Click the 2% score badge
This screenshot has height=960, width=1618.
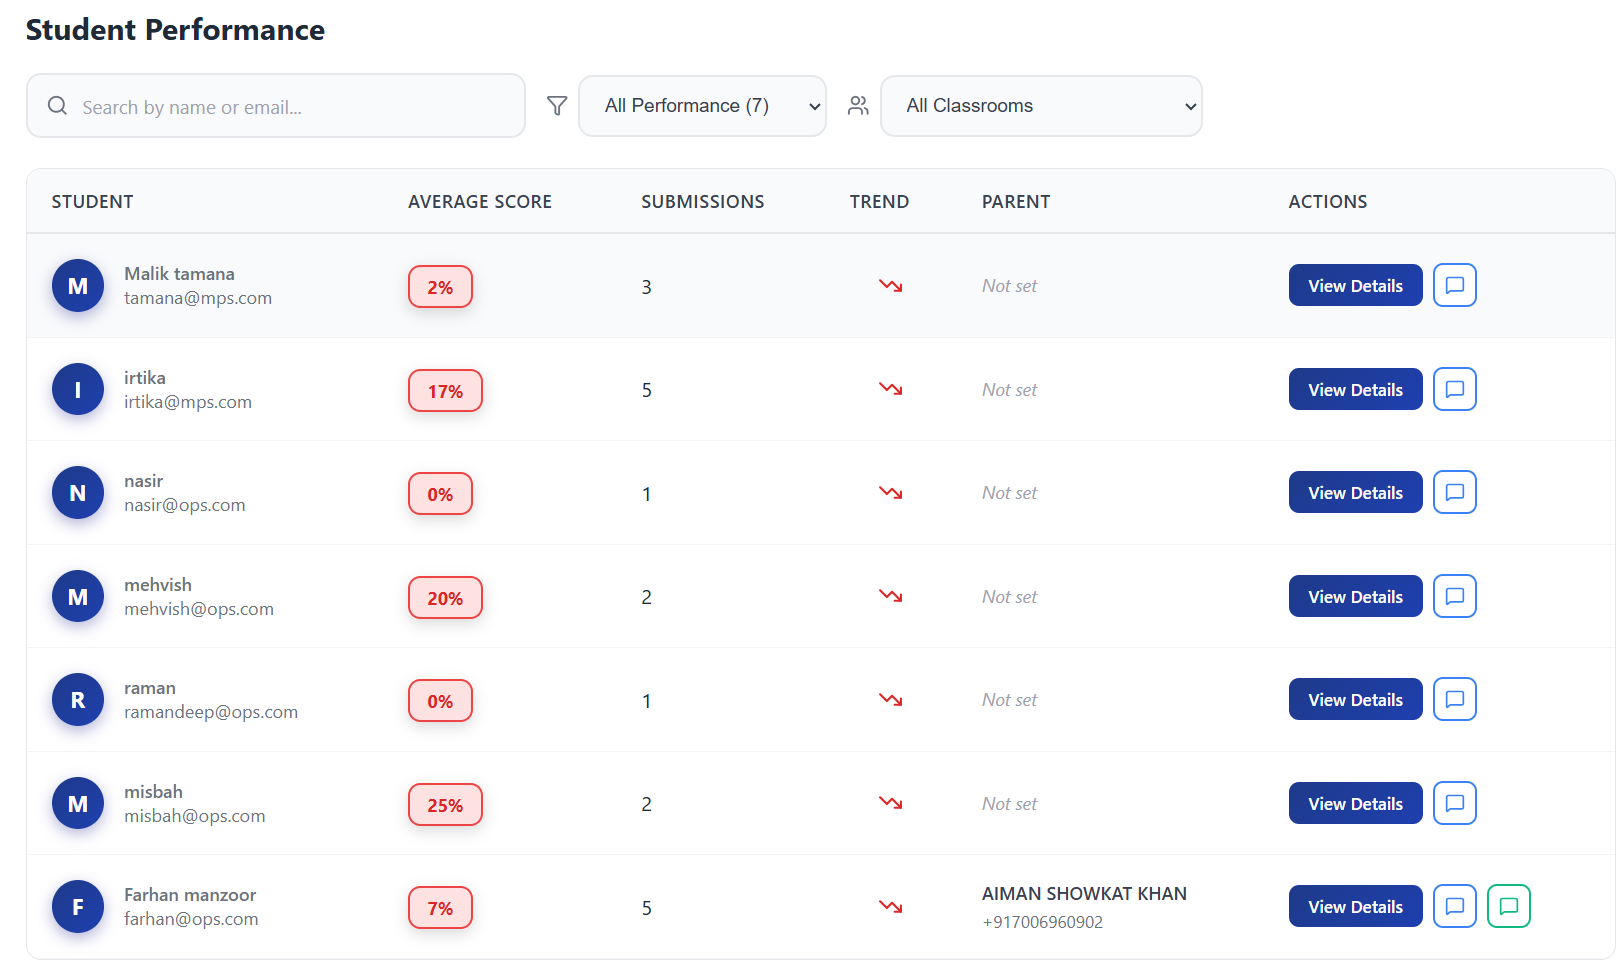point(440,287)
